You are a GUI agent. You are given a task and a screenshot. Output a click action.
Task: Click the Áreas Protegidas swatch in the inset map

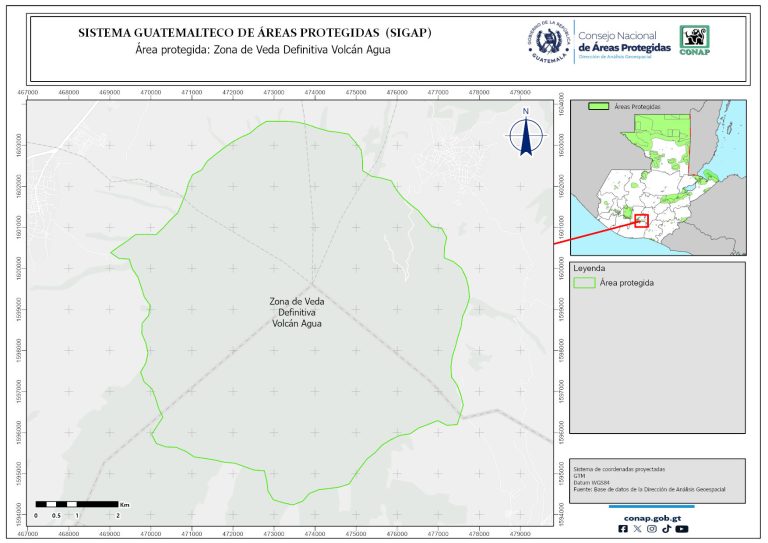coord(599,105)
